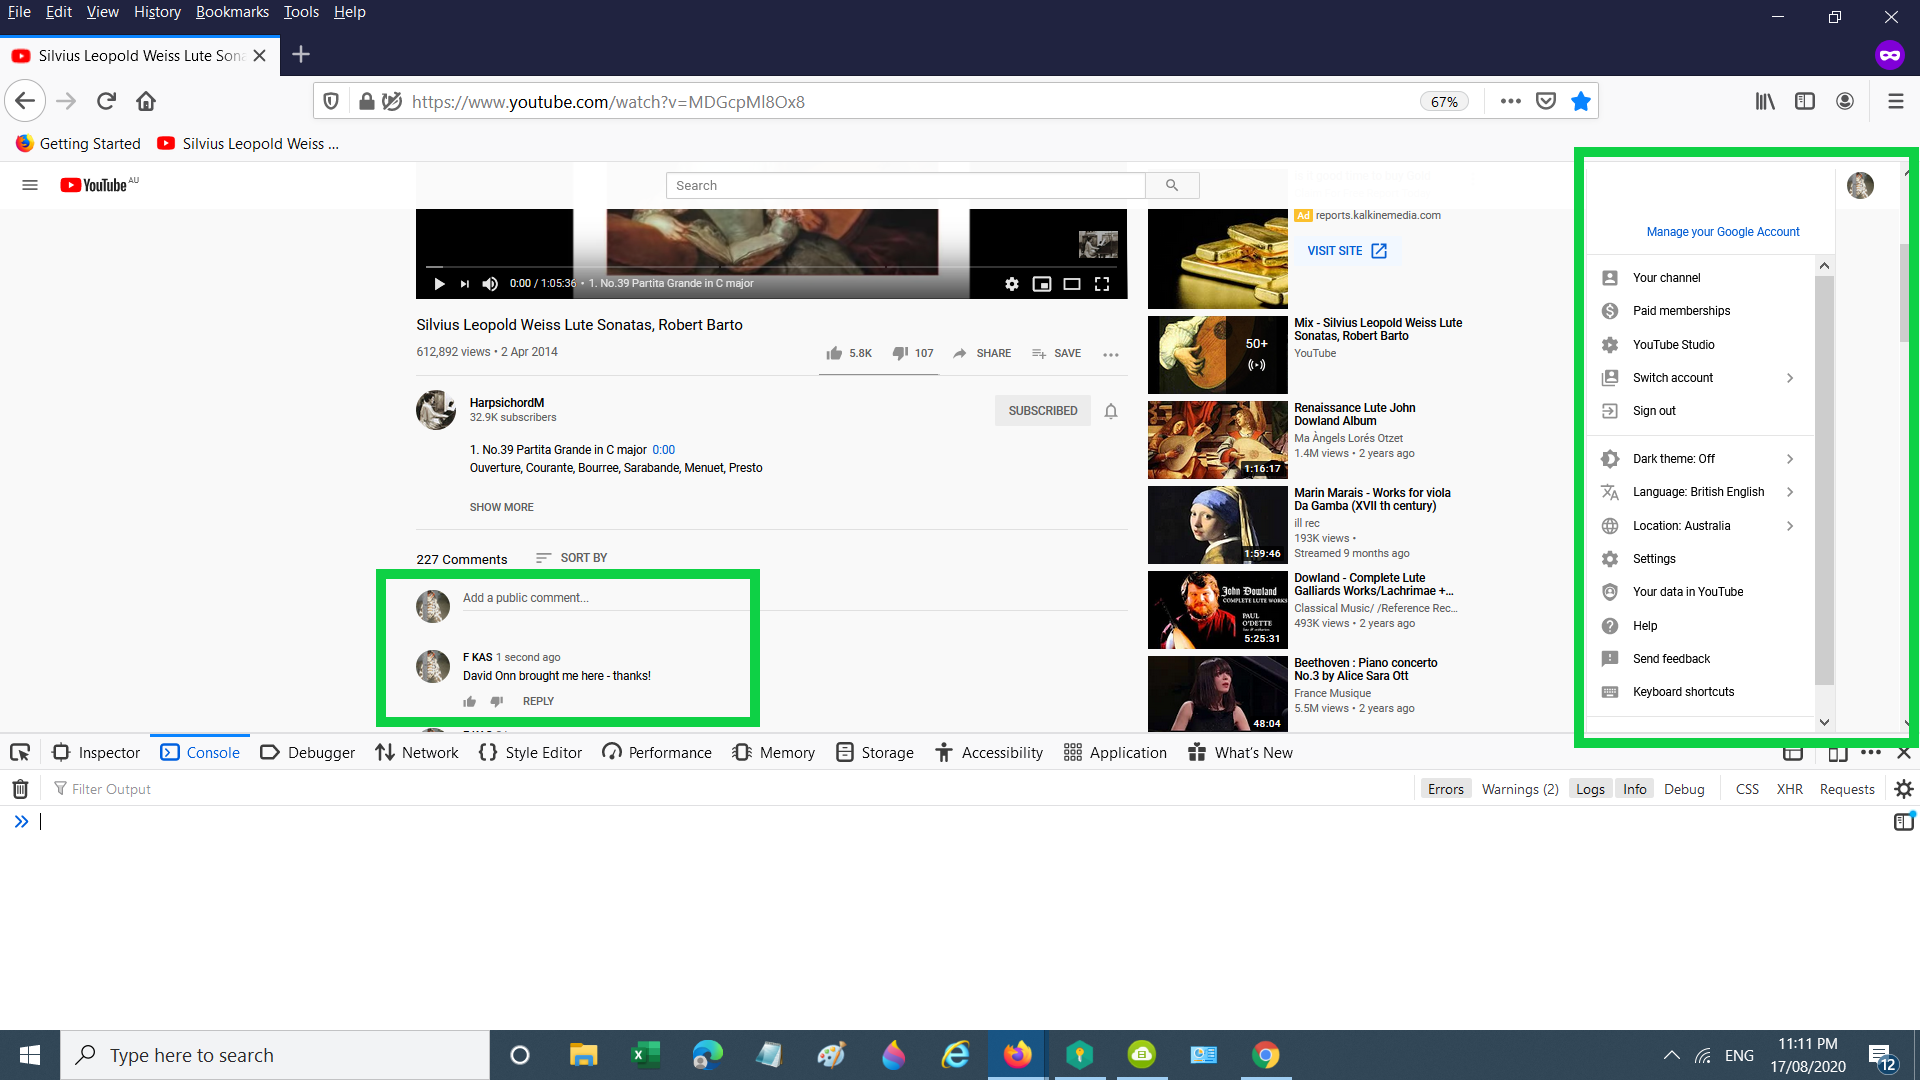This screenshot has width=1920, height=1080.
Task: Open SORT BY comments dropdown
Action: point(572,558)
